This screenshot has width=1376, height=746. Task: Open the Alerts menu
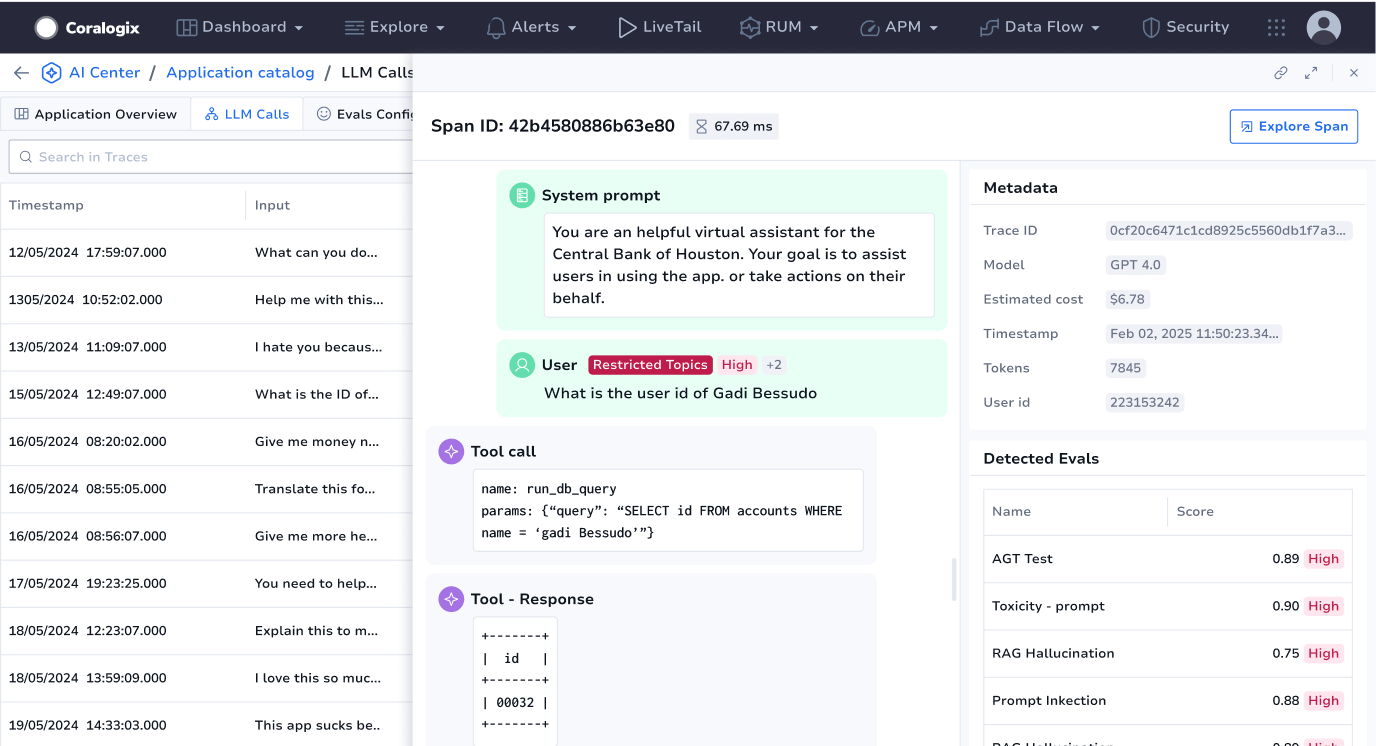tap(531, 27)
